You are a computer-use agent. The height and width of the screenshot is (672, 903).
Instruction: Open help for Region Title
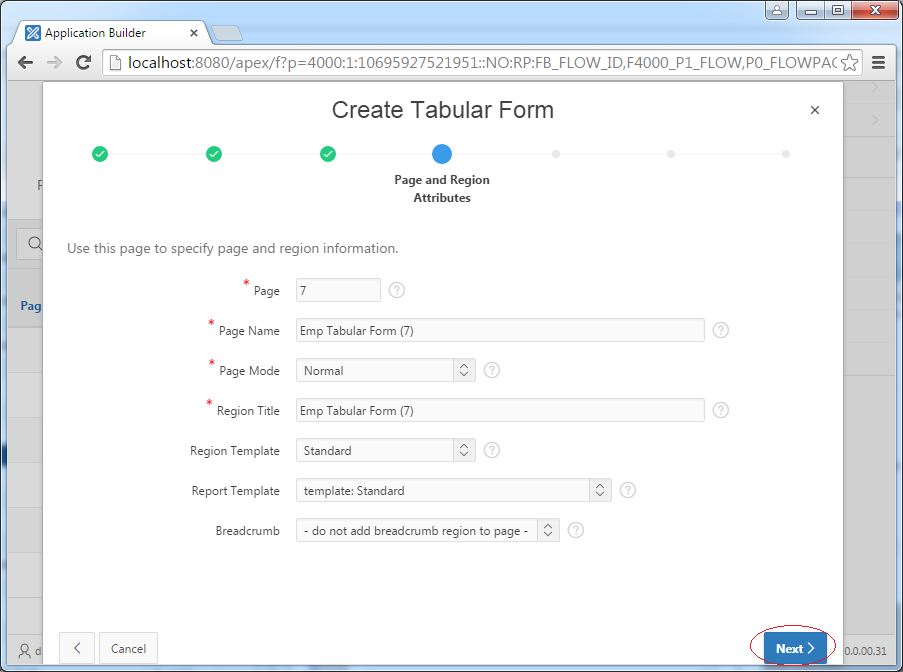pos(720,410)
